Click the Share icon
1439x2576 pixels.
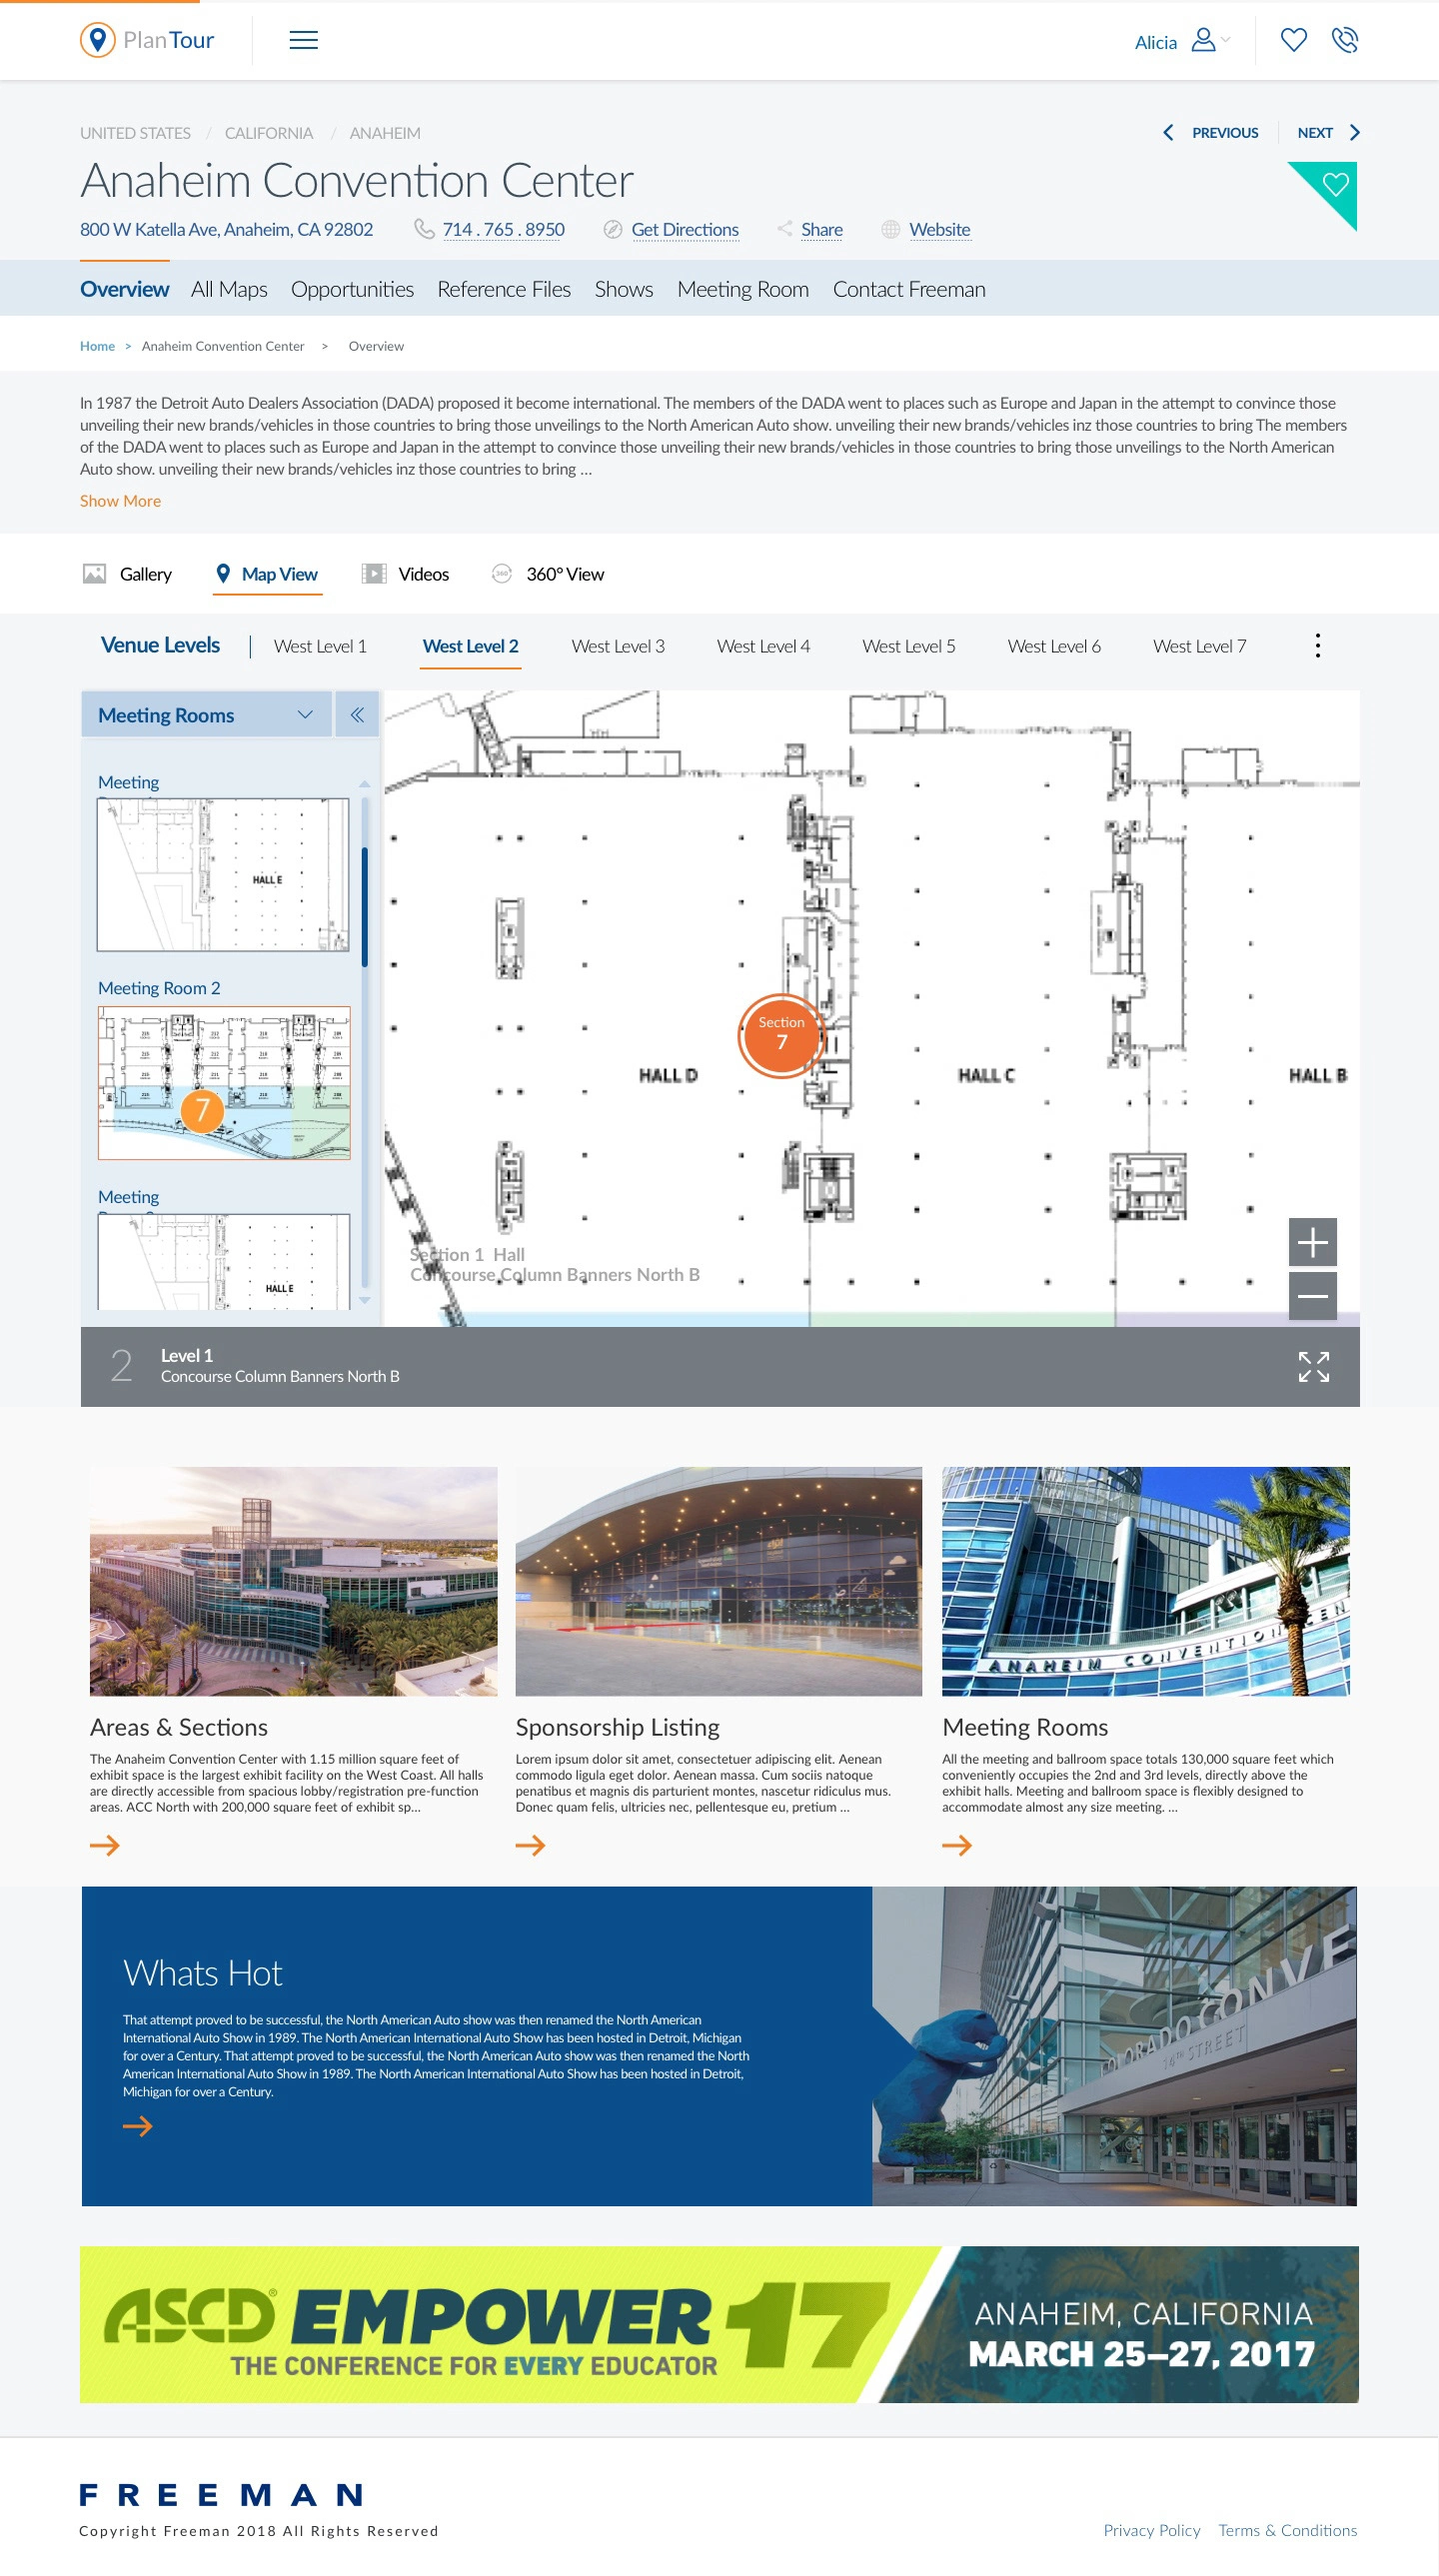(785, 229)
